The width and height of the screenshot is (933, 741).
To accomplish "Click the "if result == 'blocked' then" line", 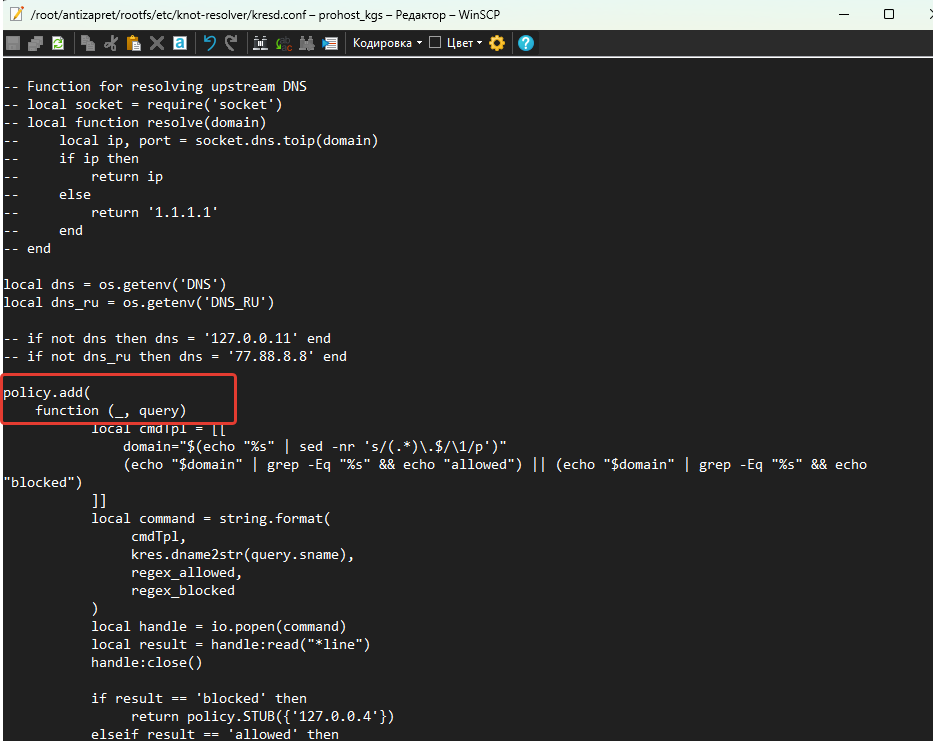I will click(x=199, y=698).
